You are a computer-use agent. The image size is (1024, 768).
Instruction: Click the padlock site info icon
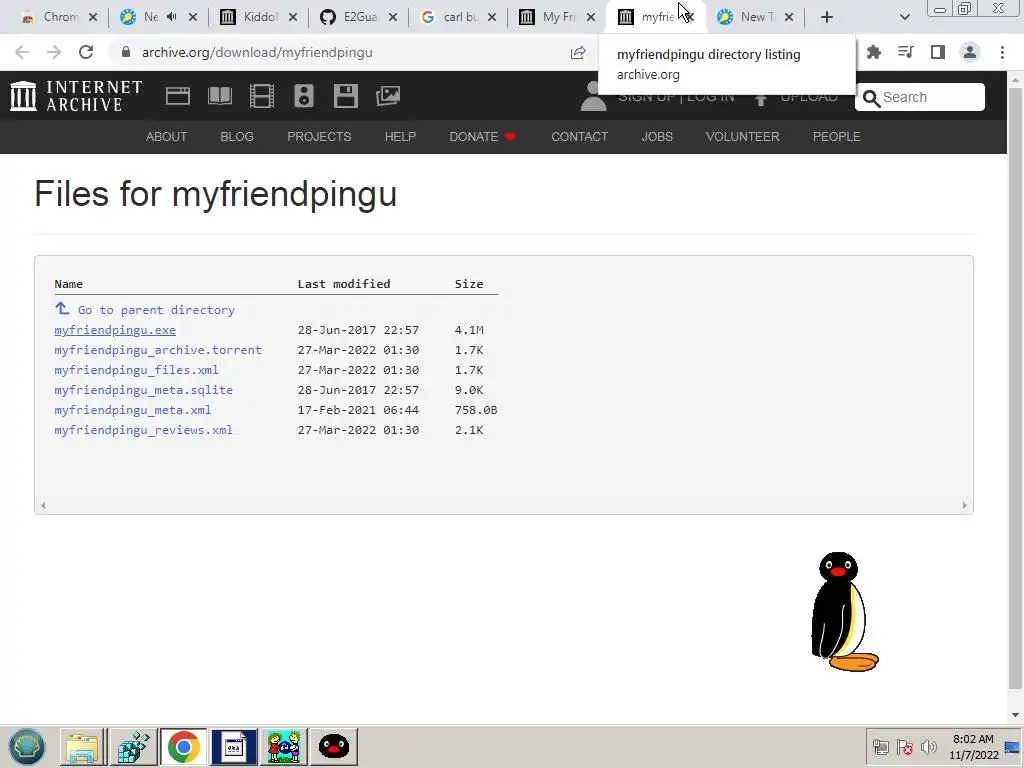coord(126,52)
